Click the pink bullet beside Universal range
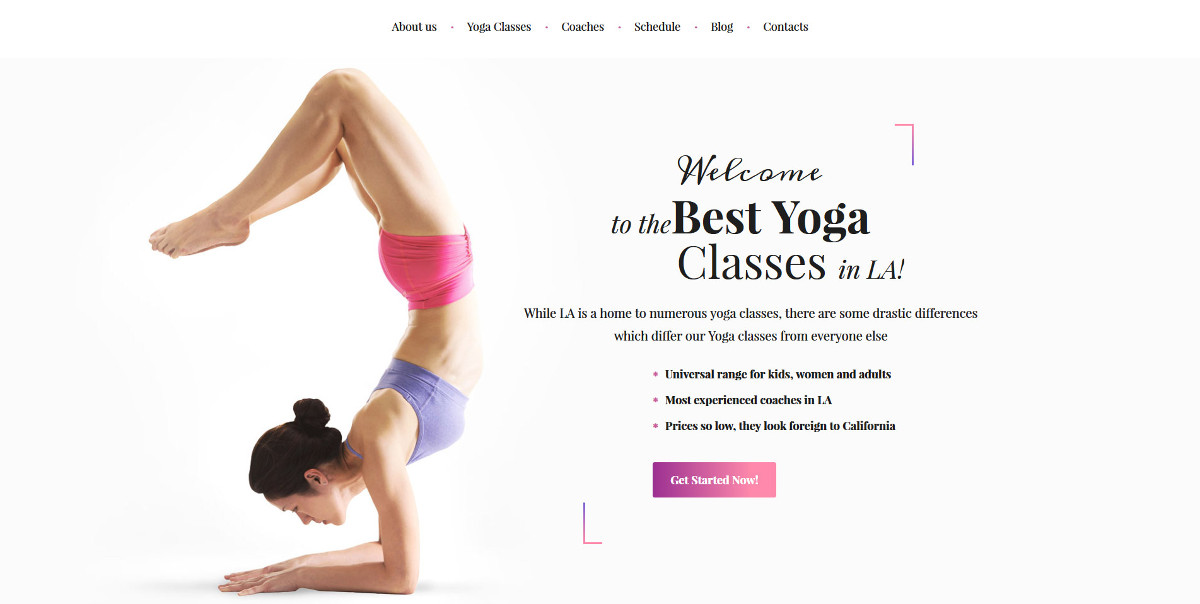 pyautogui.click(x=655, y=374)
